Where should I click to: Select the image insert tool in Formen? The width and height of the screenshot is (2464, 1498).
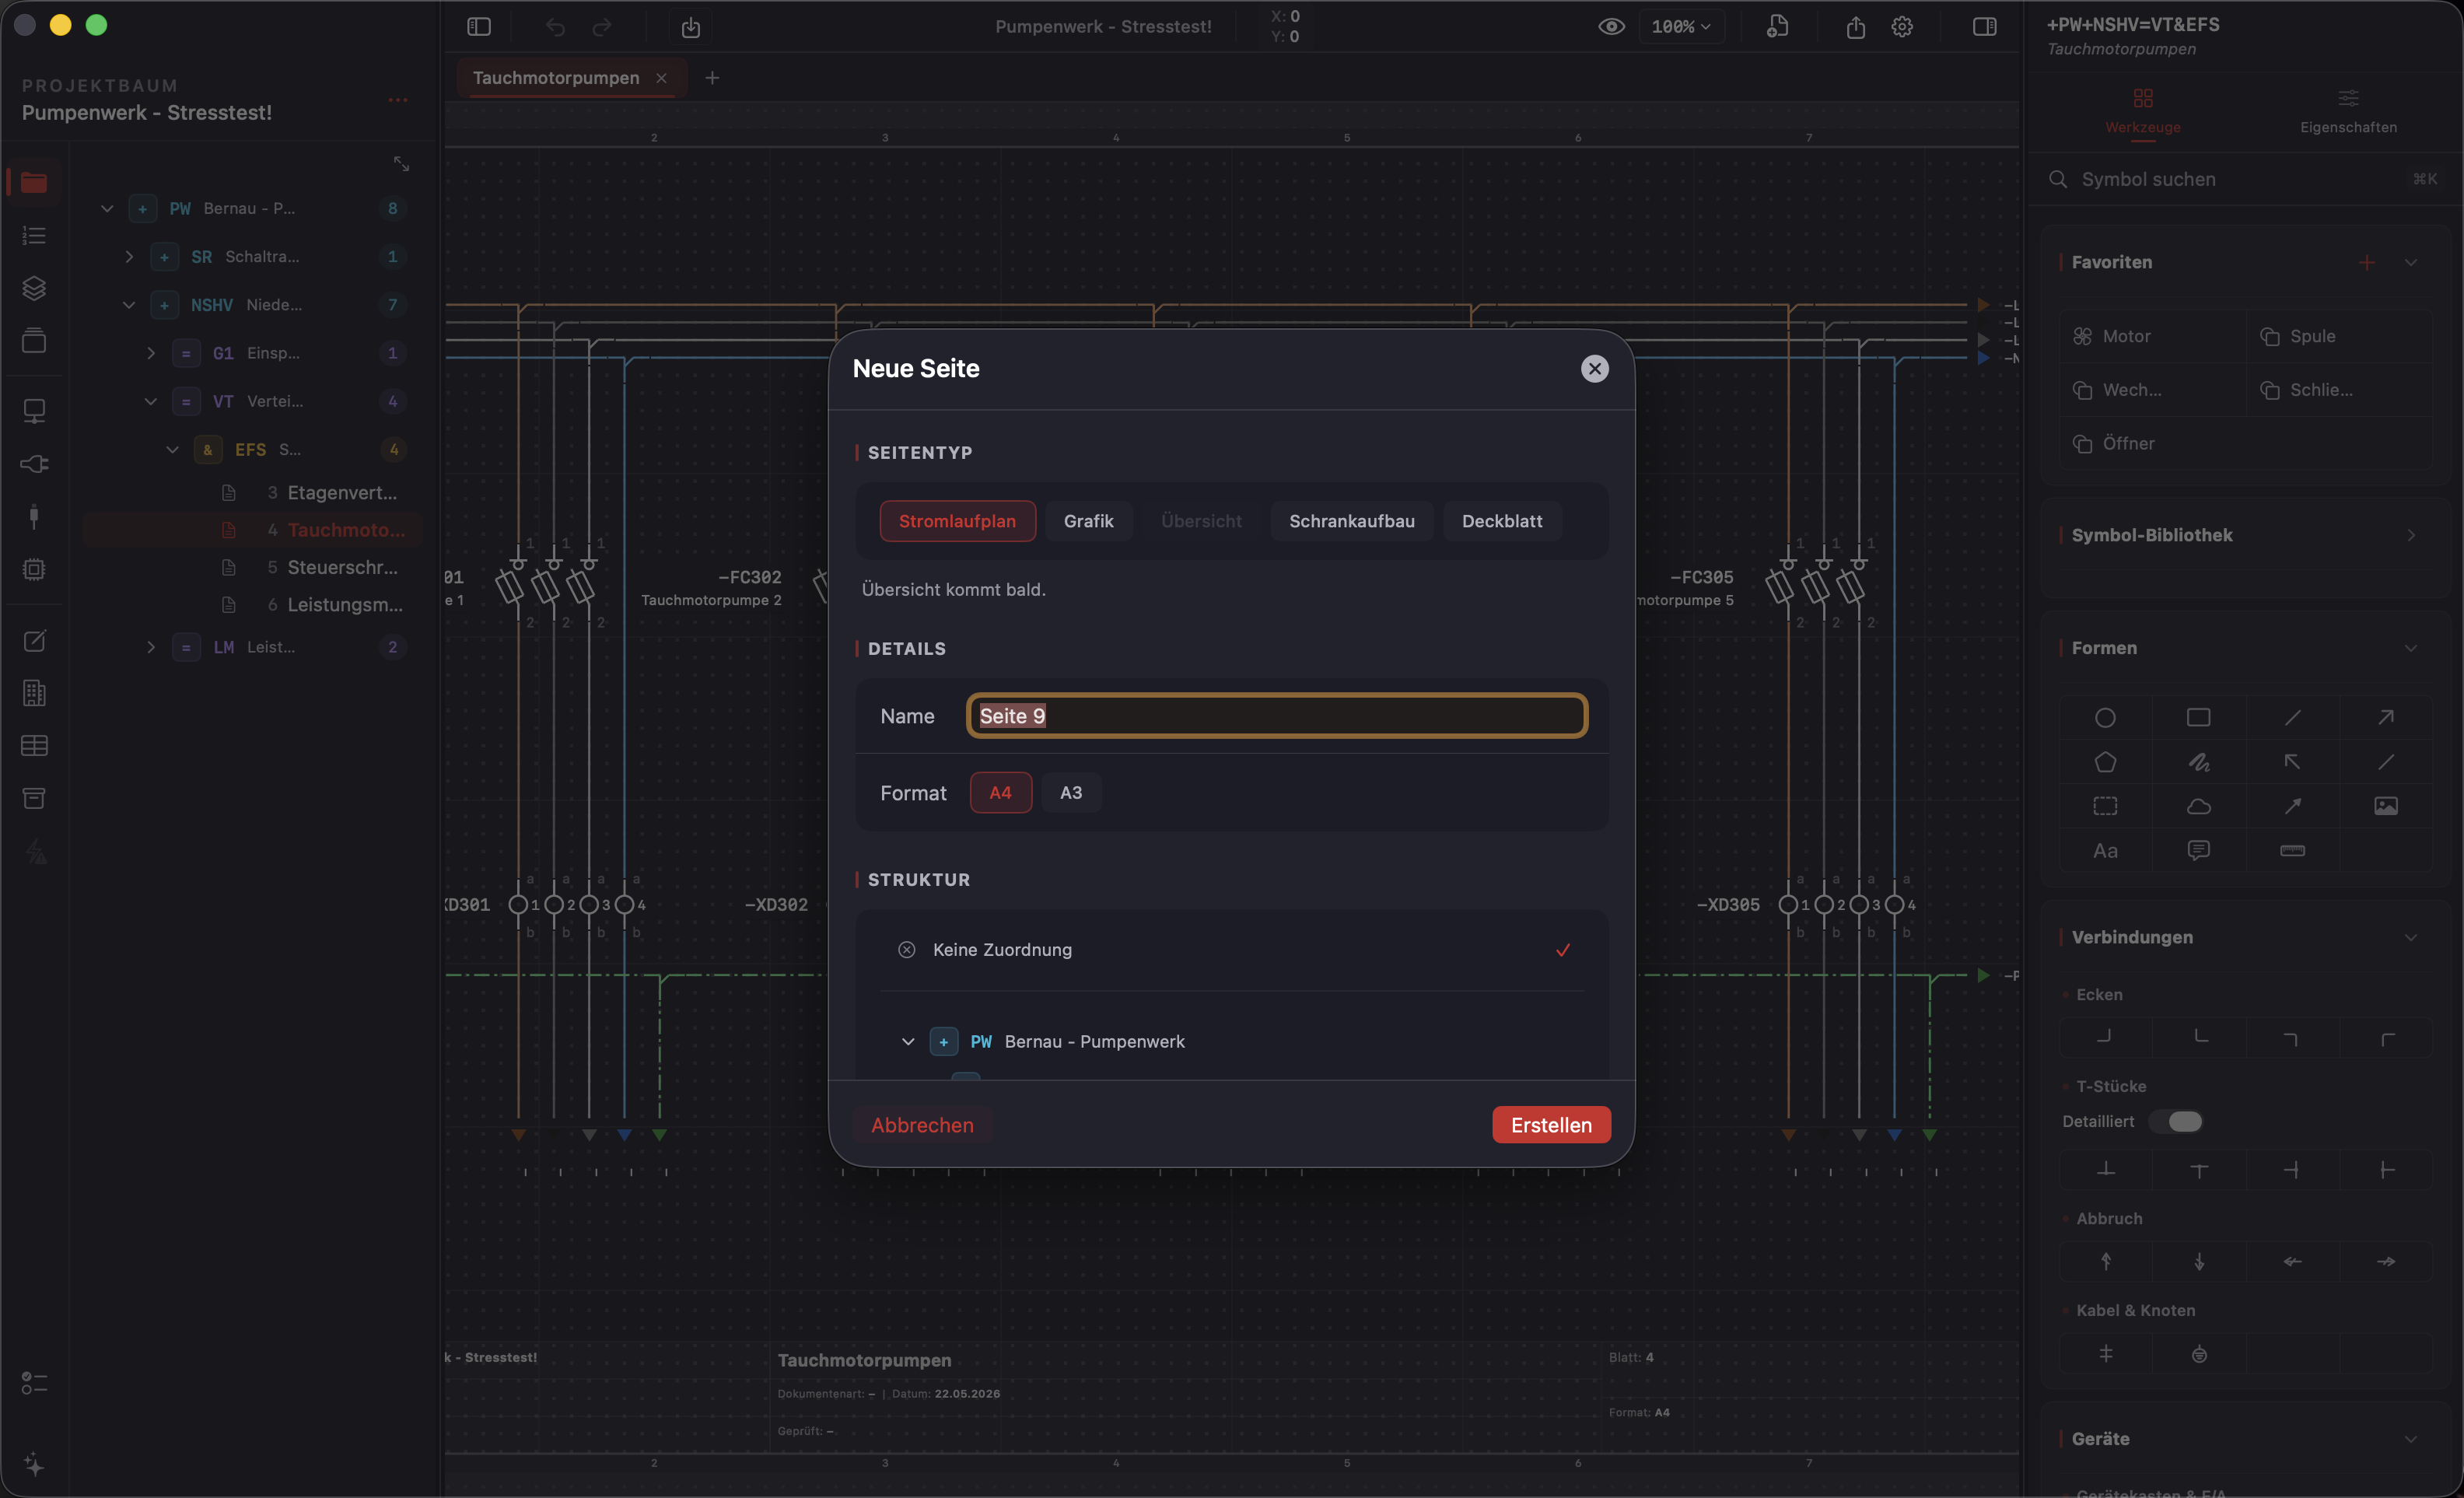[2386, 806]
